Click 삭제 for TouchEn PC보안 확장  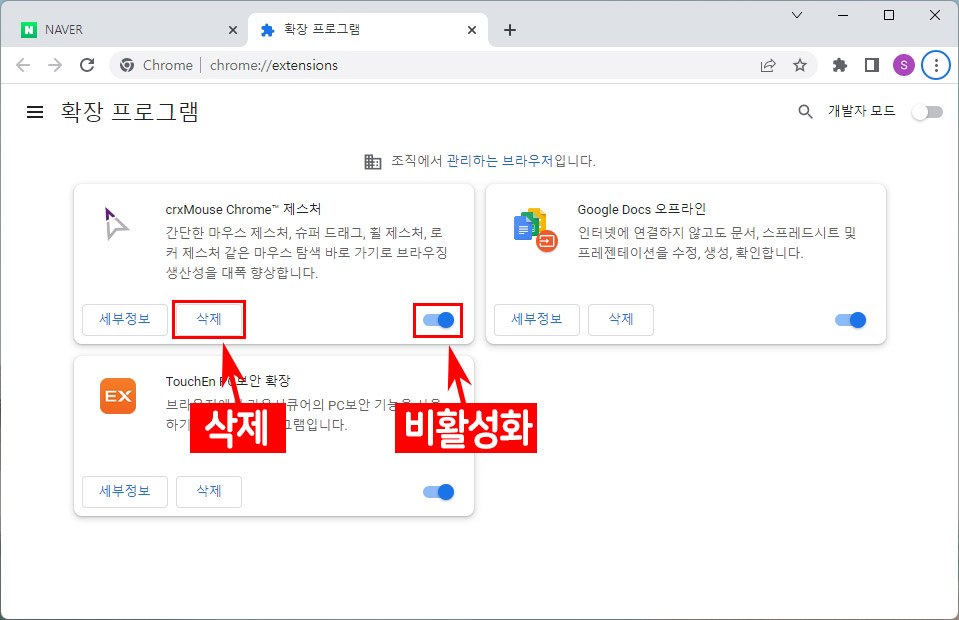coord(209,492)
